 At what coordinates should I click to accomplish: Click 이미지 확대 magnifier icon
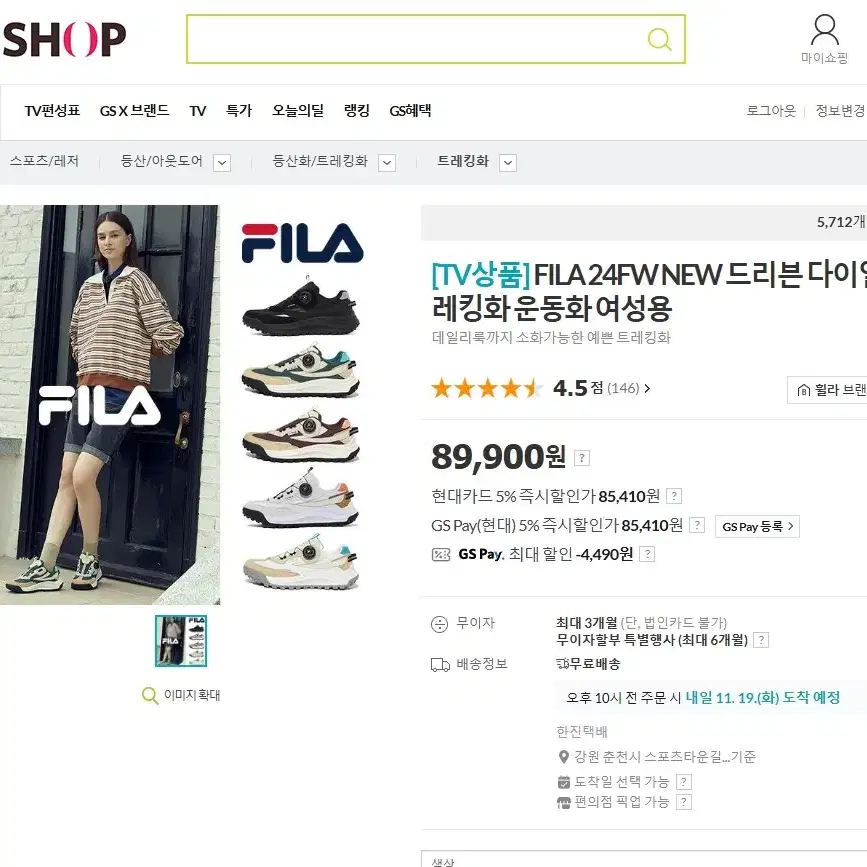click(149, 695)
